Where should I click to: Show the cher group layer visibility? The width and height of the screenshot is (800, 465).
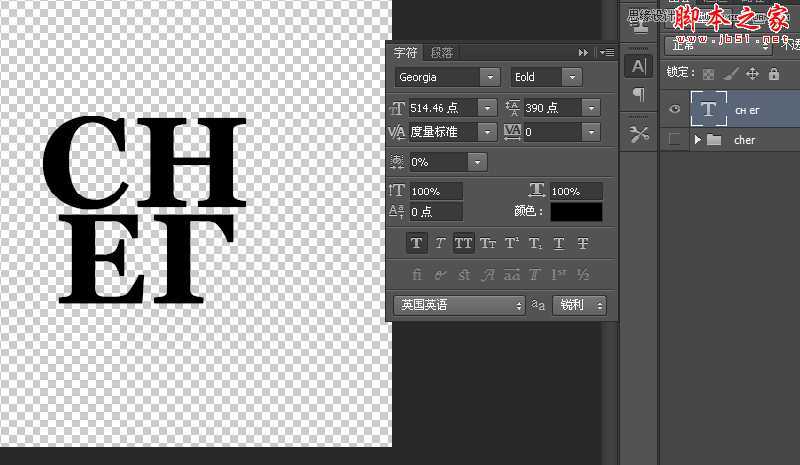(x=675, y=140)
